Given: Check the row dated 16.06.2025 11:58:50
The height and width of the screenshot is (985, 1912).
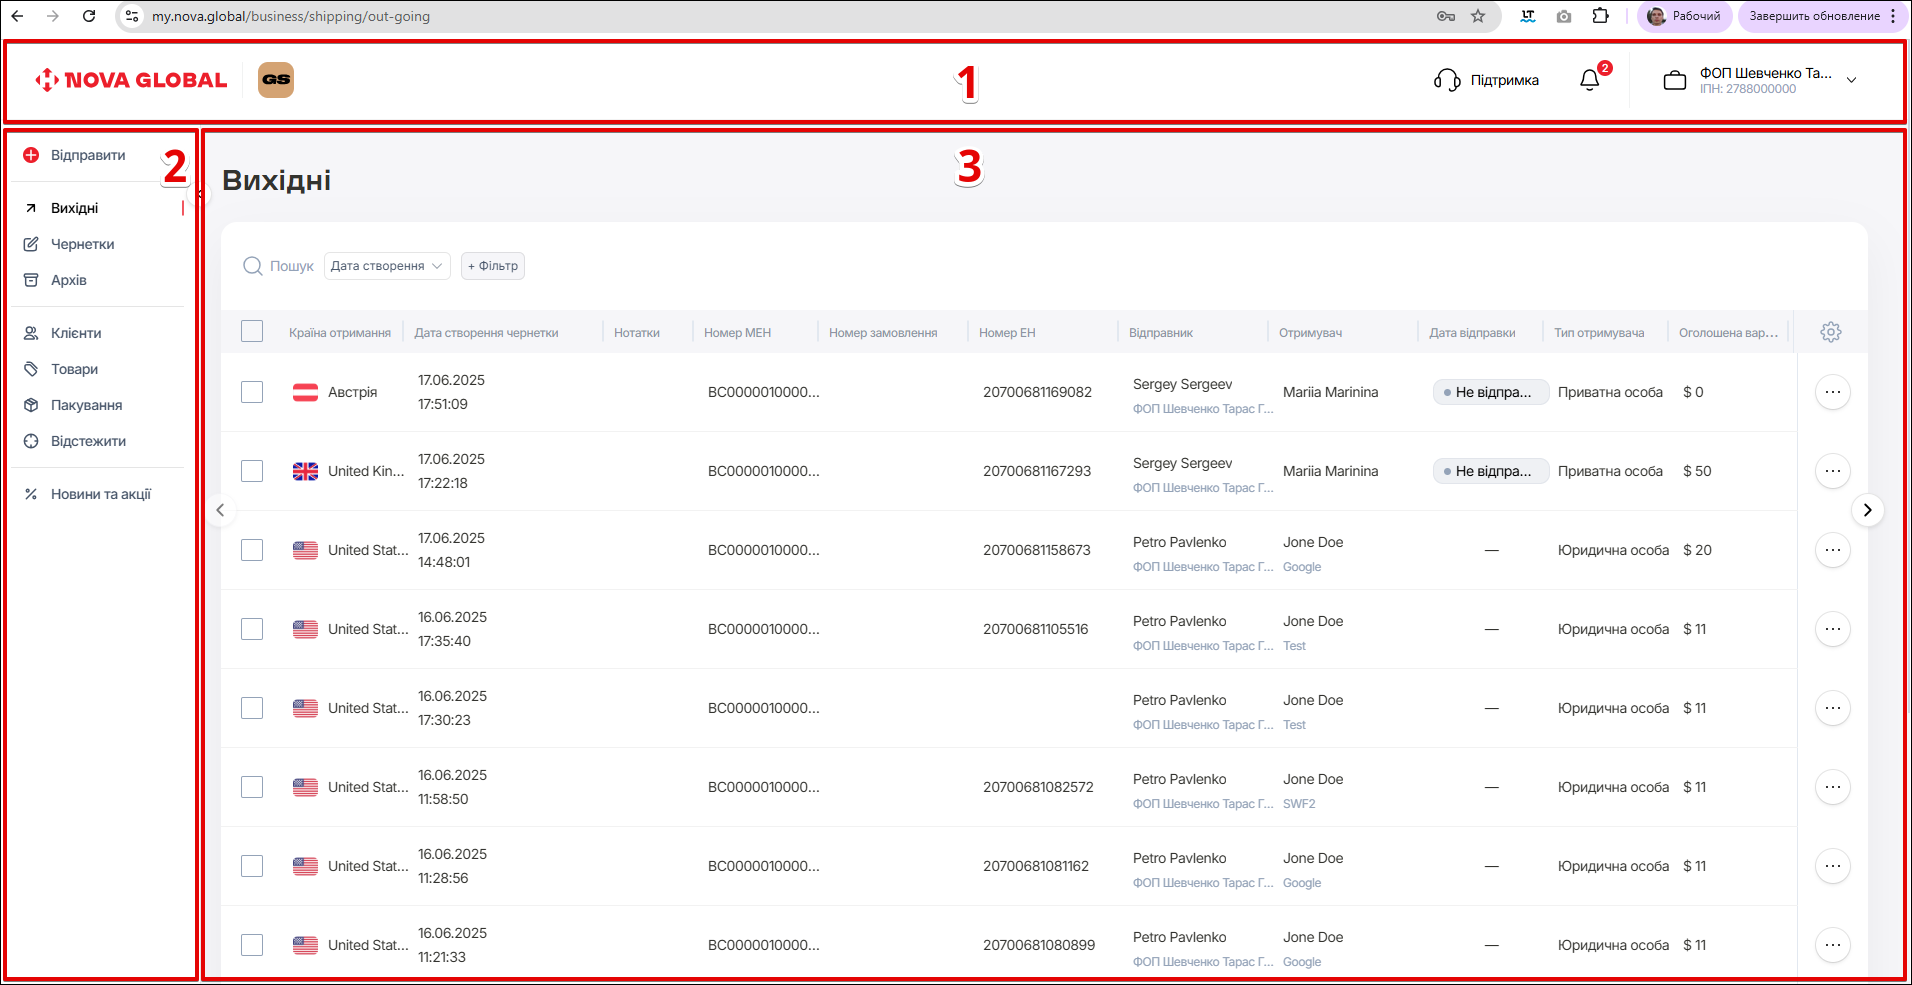Looking at the screenshot, I should 252,787.
